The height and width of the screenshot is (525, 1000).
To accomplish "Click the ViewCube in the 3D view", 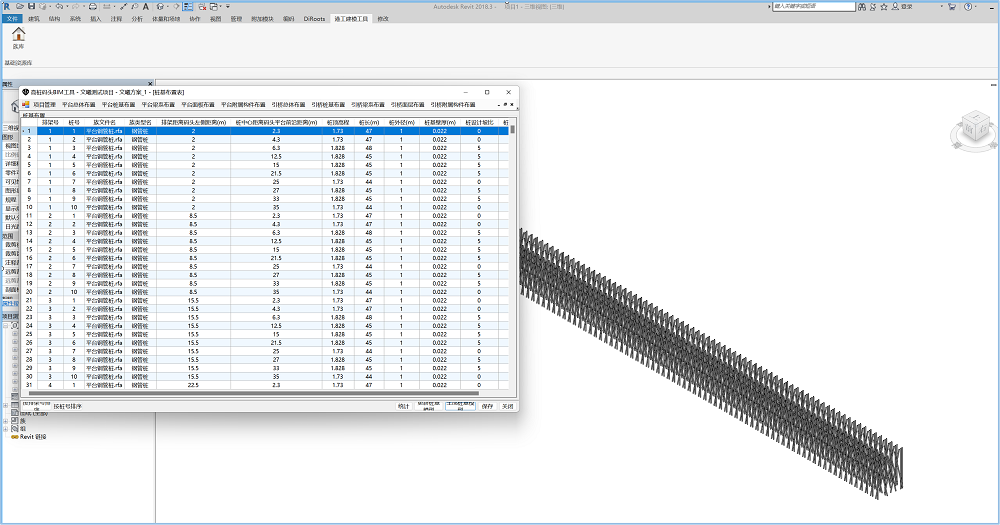I will pyautogui.click(x=975, y=131).
